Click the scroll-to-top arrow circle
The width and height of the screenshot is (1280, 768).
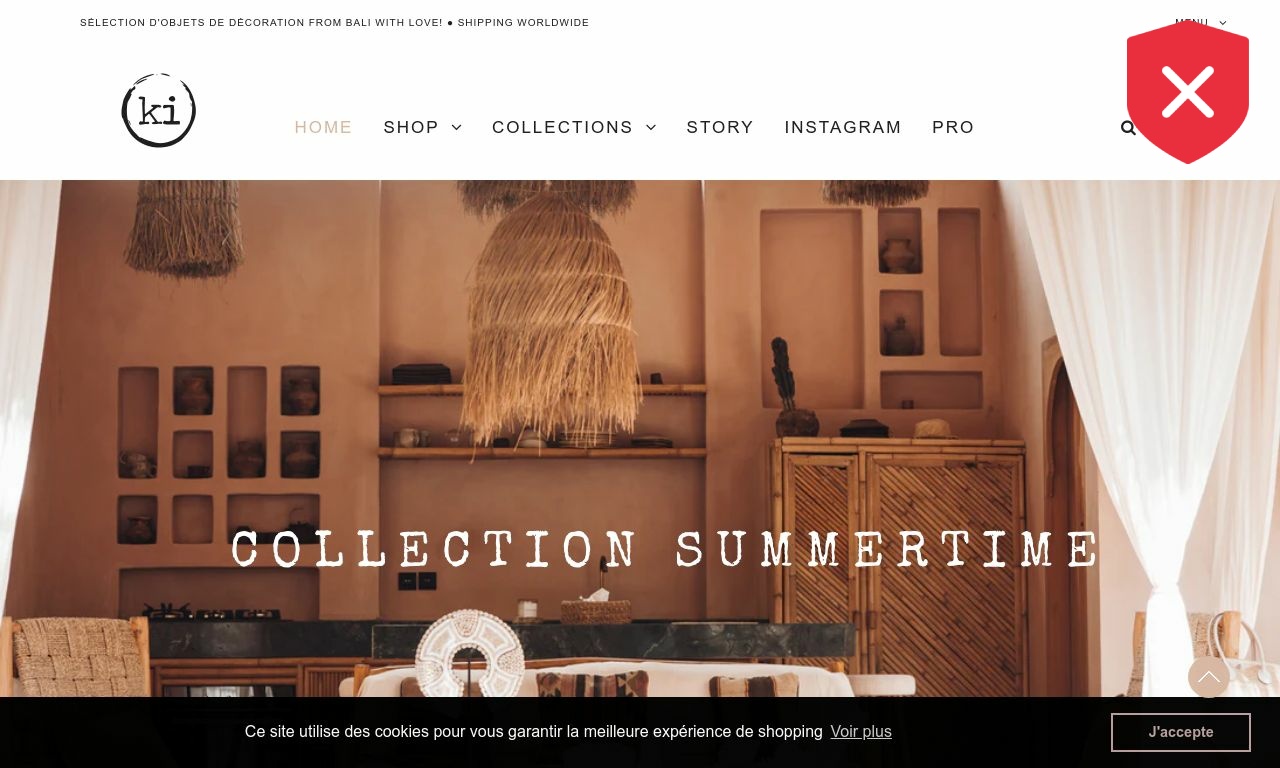pyautogui.click(x=1209, y=677)
